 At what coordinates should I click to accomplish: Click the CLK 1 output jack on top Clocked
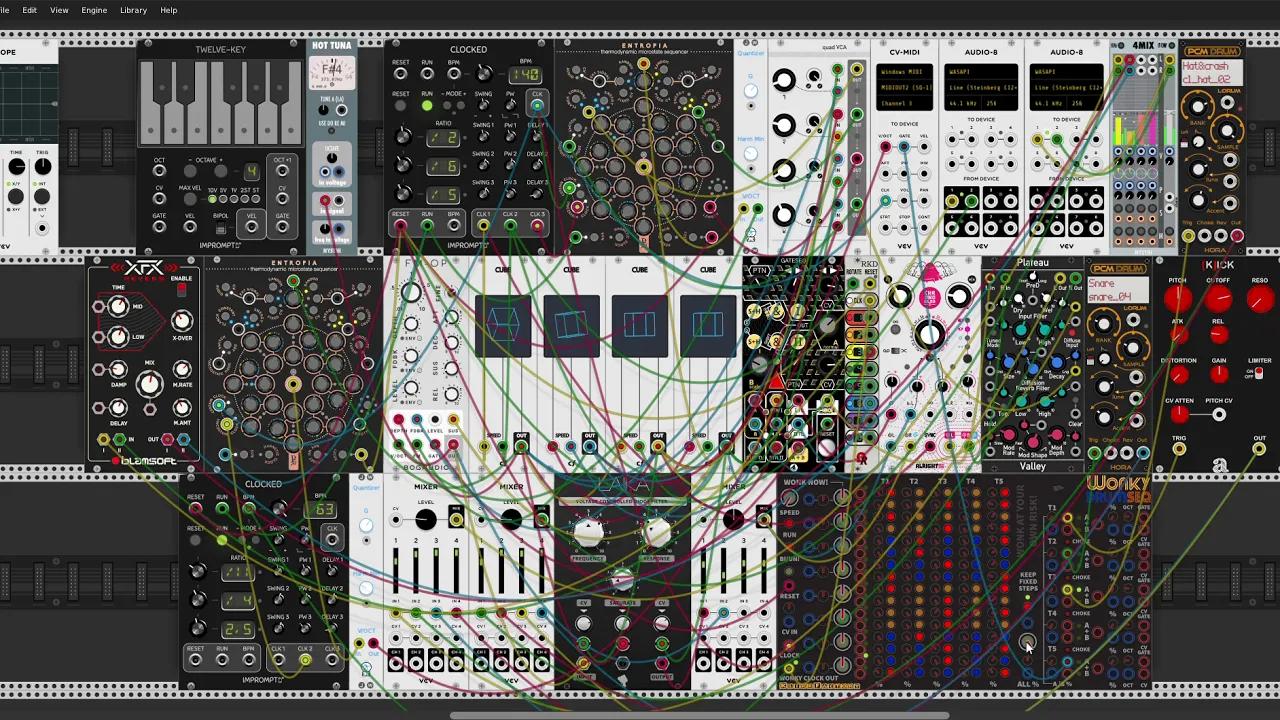pos(483,225)
